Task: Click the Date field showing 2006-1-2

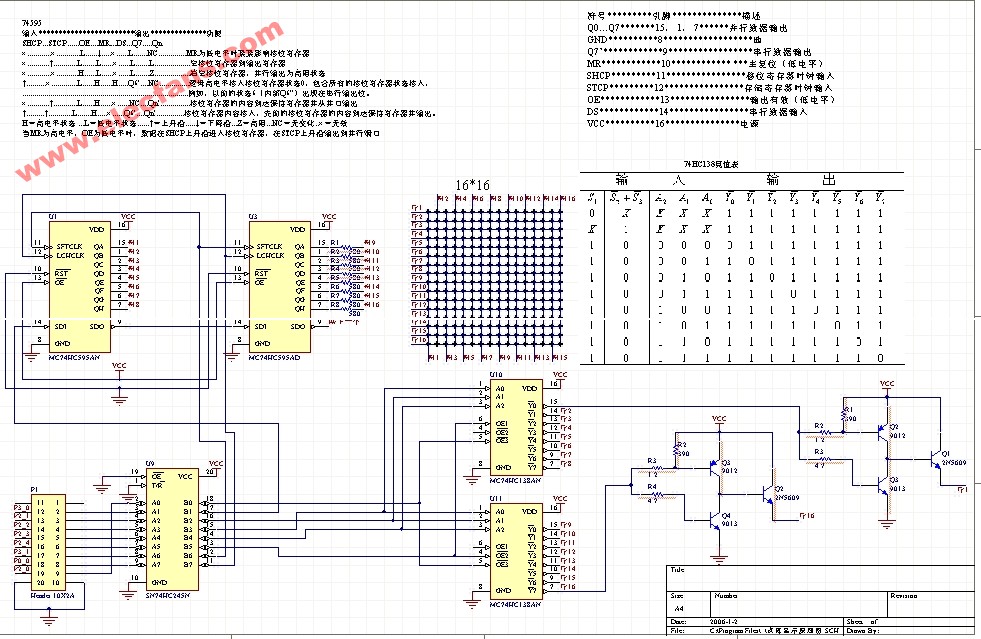Action: pos(730,620)
